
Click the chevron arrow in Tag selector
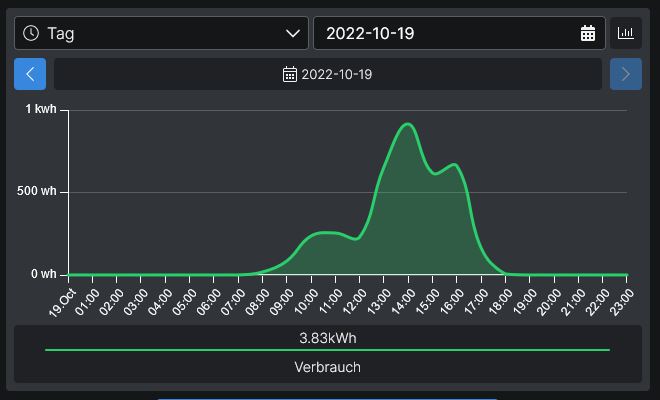[293, 33]
